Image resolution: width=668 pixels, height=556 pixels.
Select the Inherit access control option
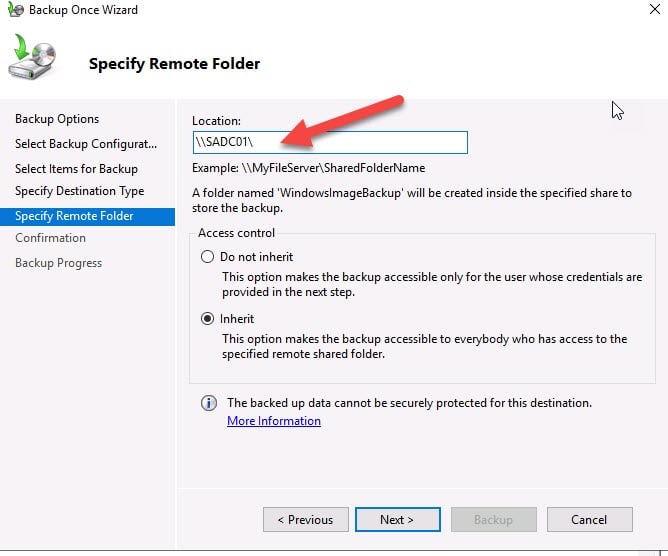click(208, 319)
